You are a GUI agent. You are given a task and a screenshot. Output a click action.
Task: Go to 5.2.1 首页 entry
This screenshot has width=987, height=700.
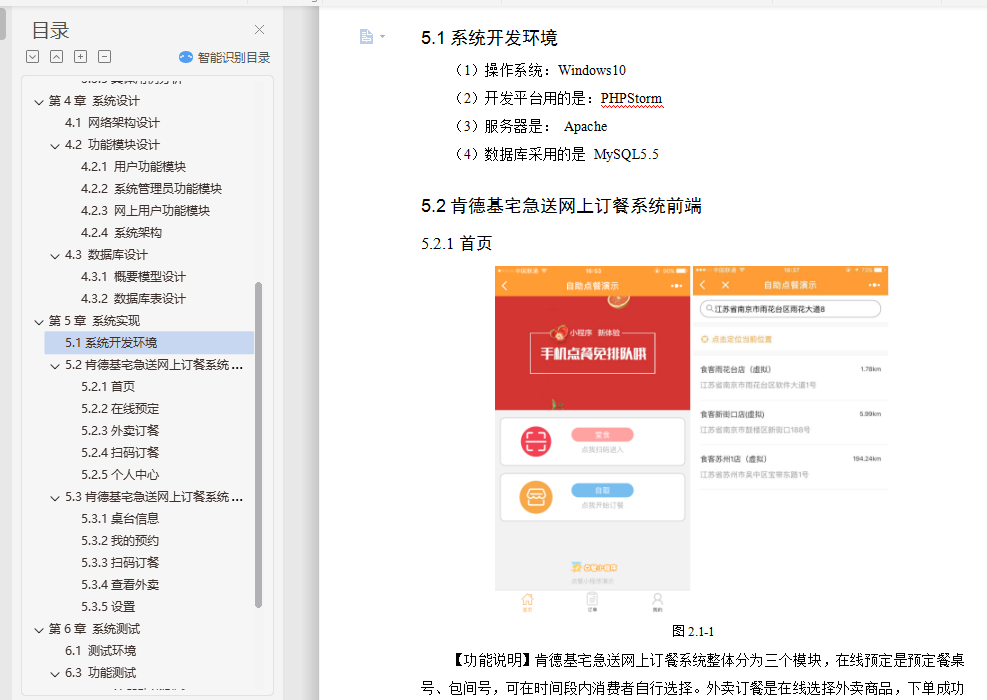tap(108, 387)
